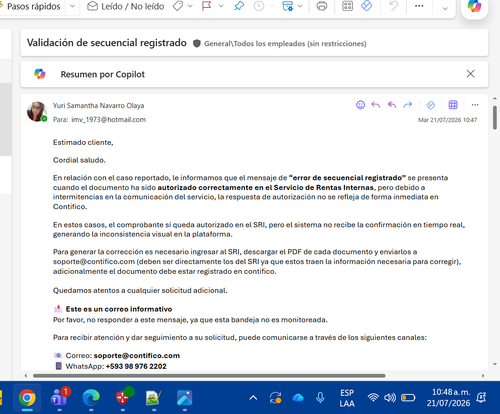Flag this message with the red flag
The image size is (500, 414).
[x=207, y=6]
